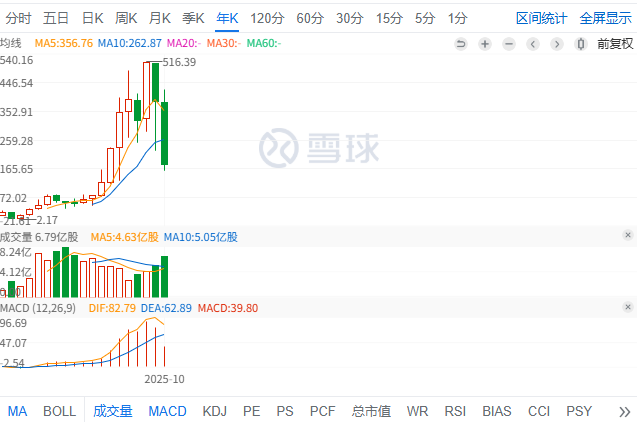Zoom in the chart with plus icon
Screen dimensions: 637x422
tap(485, 43)
